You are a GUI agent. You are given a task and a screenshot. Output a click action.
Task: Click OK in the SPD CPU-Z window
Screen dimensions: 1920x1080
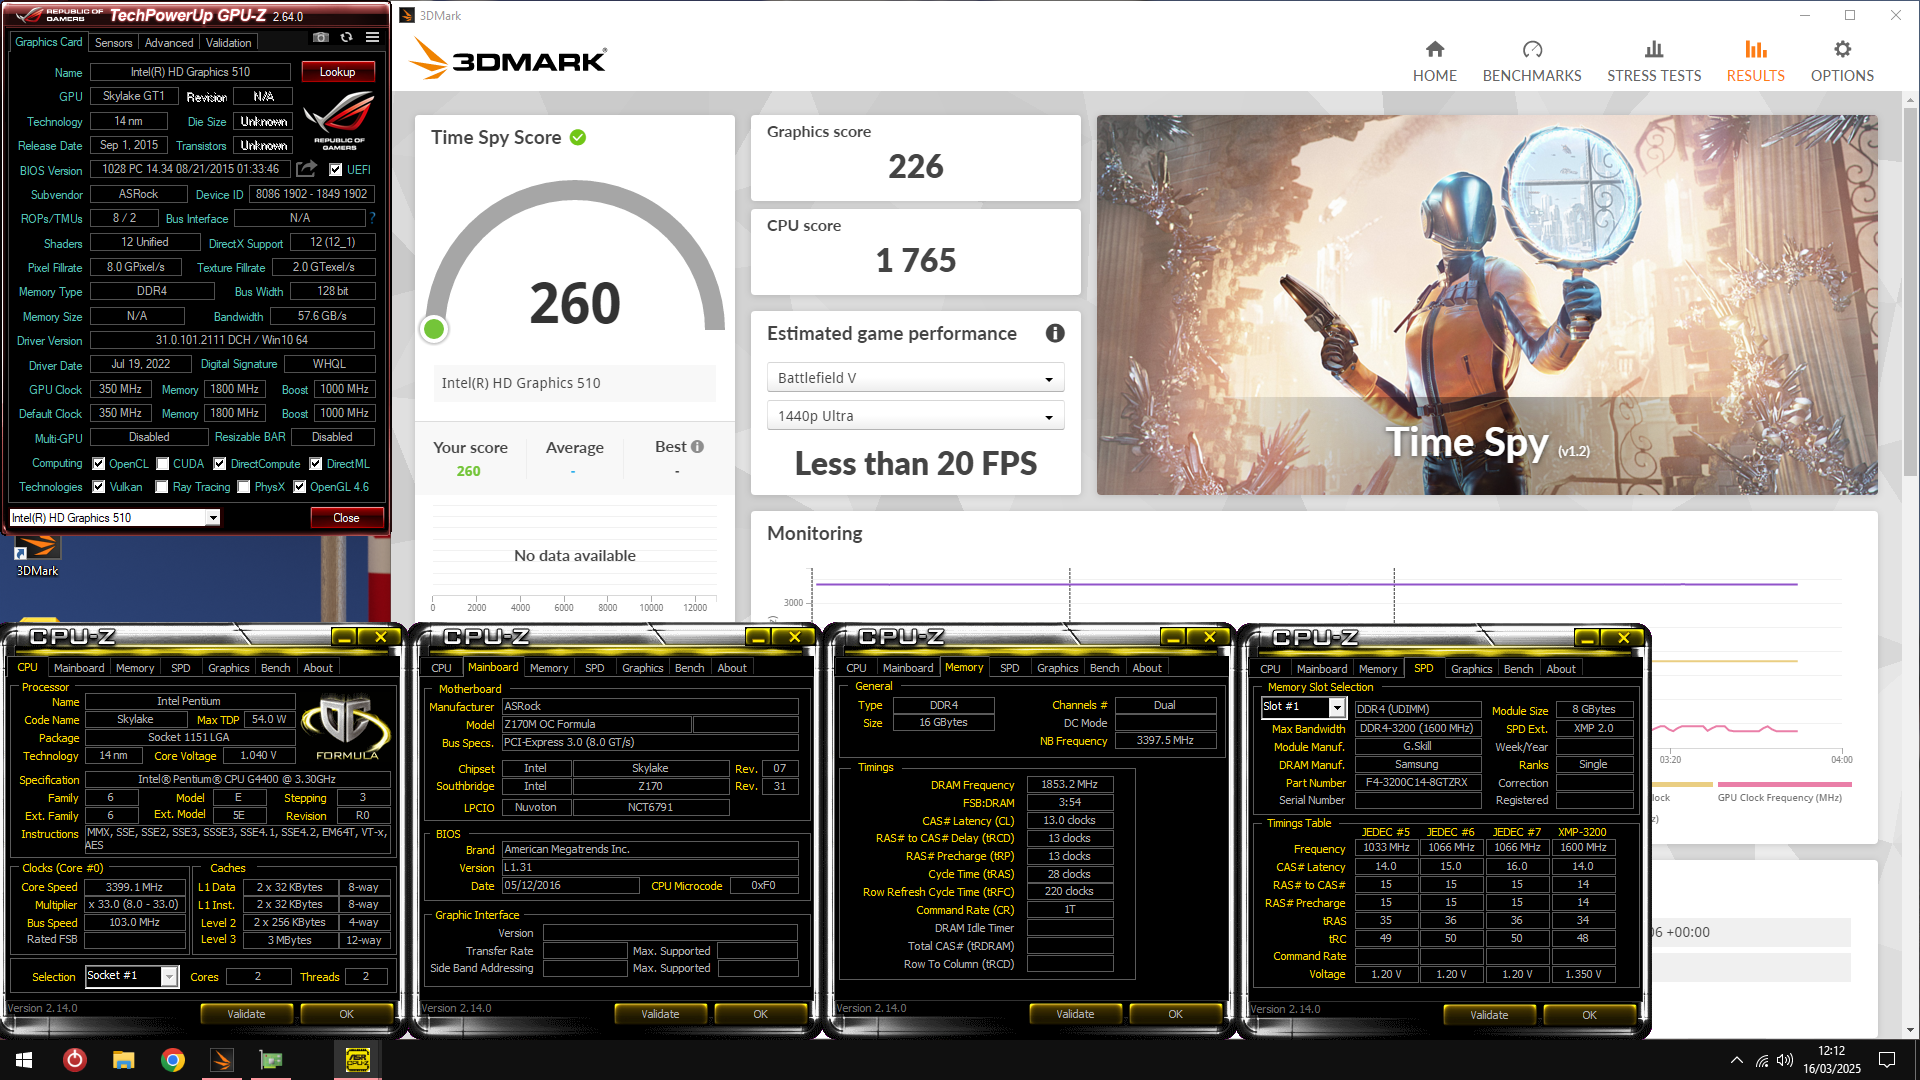1589,1015
